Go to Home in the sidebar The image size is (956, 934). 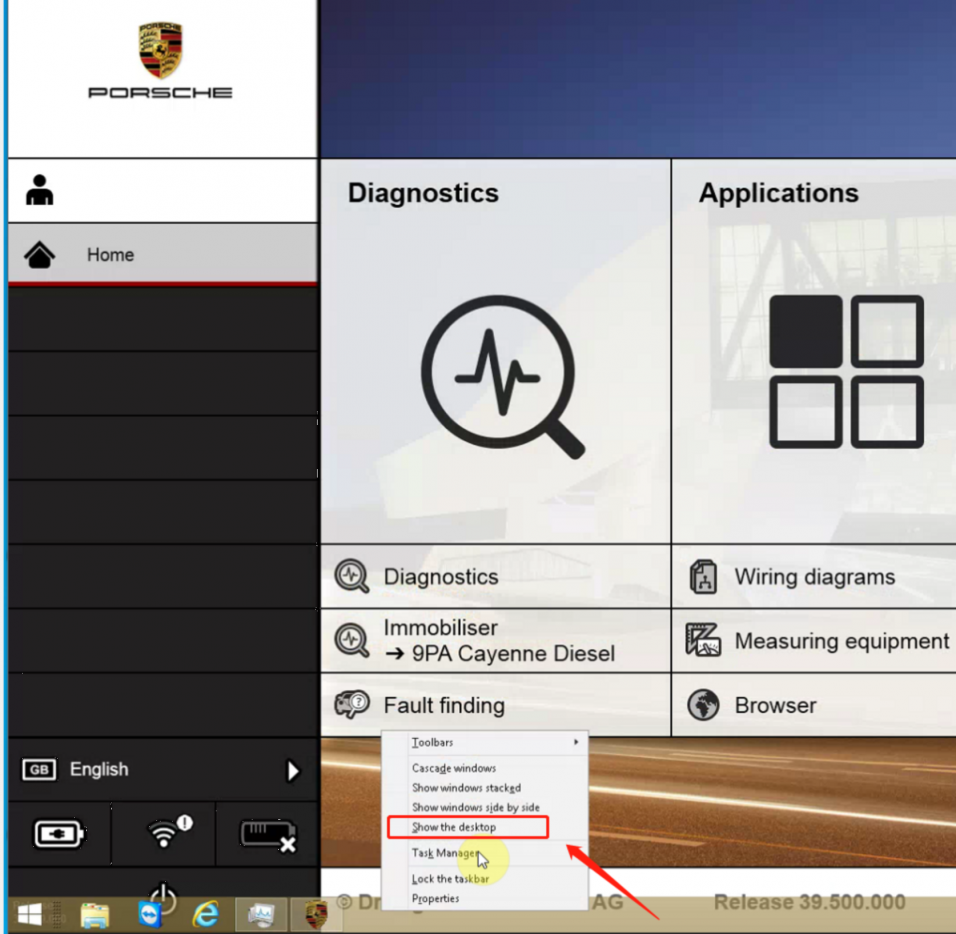click(110, 255)
